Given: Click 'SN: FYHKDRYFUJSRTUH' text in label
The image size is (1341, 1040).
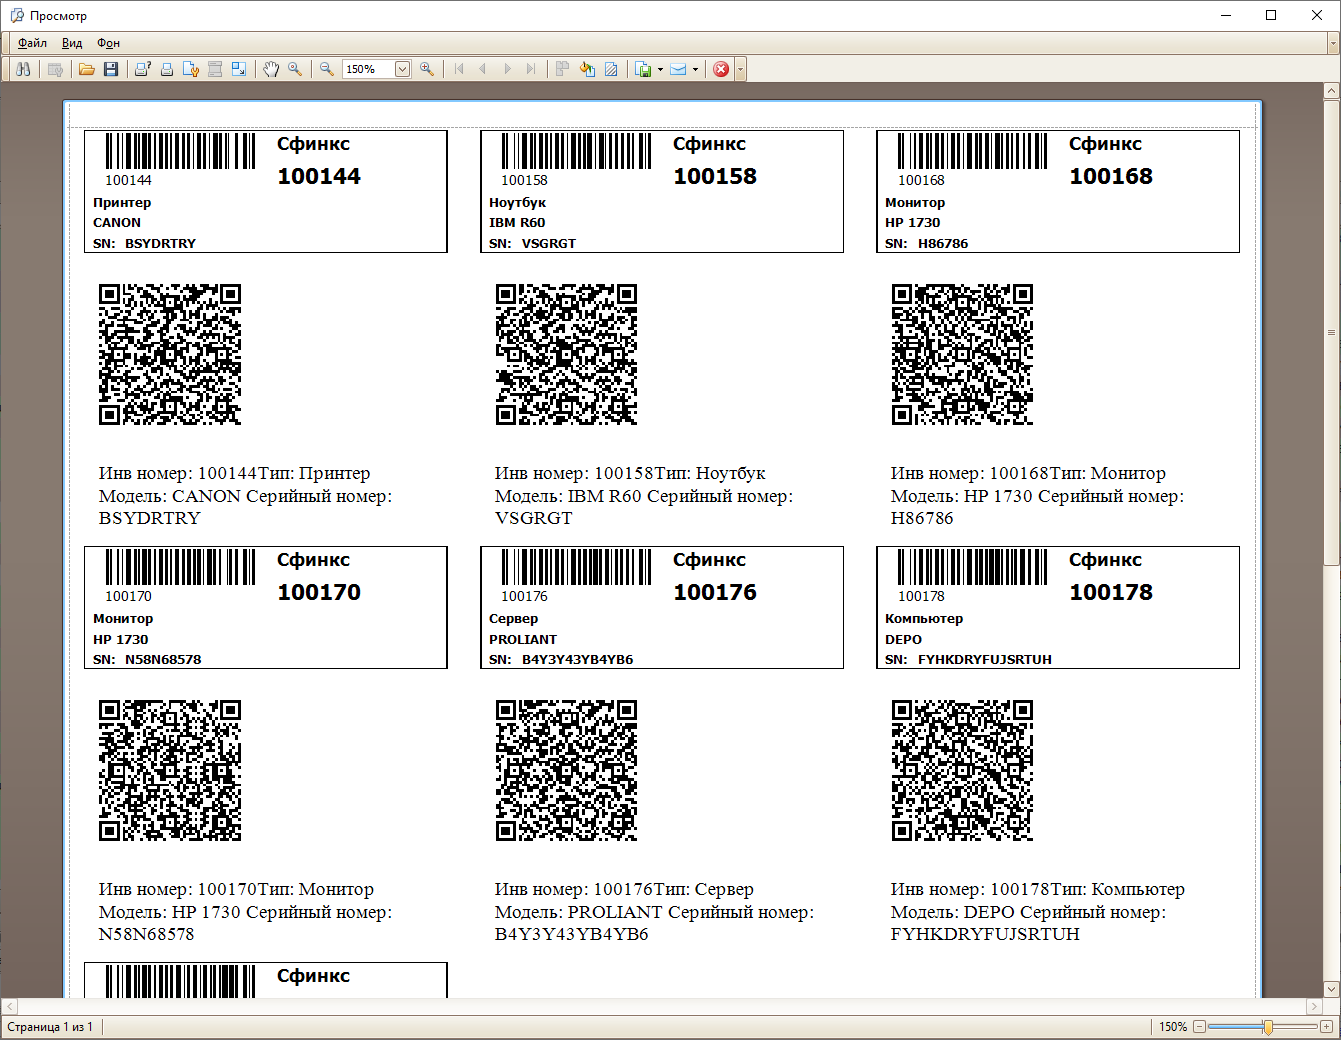Looking at the screenshot, I should [x=968, y=659].
